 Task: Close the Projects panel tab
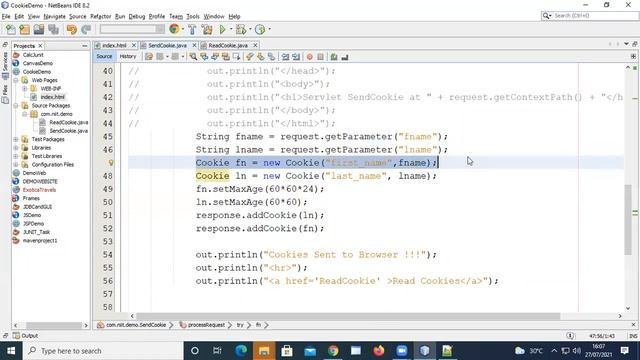coord(40,46)
